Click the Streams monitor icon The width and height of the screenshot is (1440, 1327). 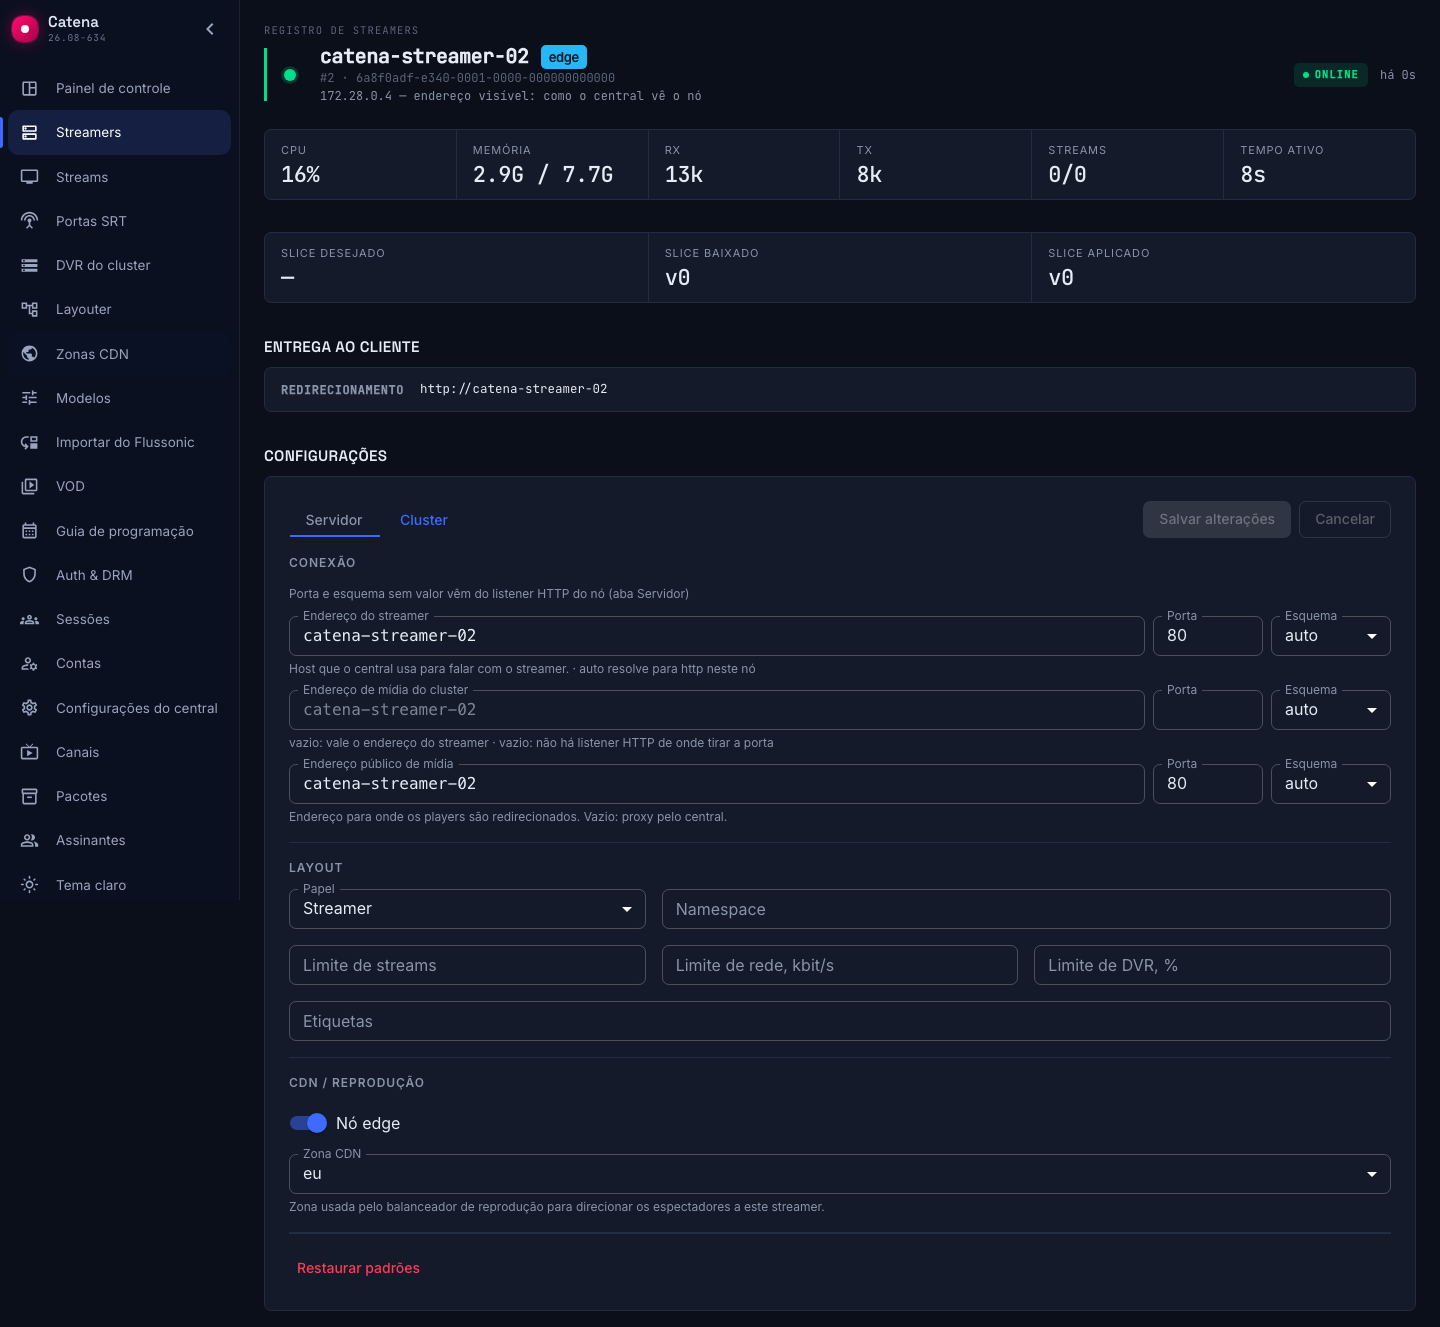[30, 177]
